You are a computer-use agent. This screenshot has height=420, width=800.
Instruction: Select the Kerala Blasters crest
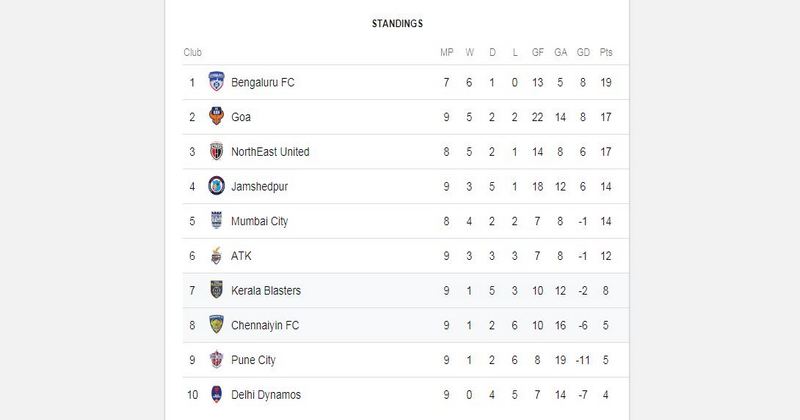coord(216,290)
